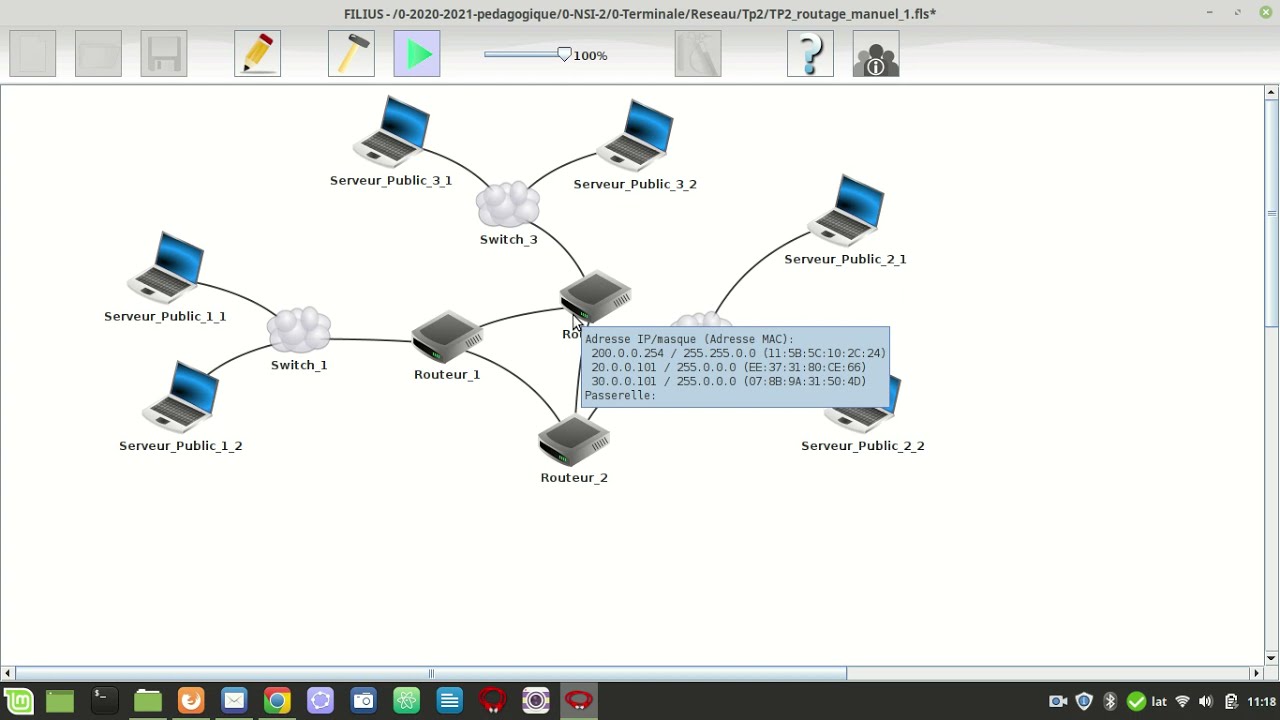The image size is (1280, 720).
Task: Select the Serveur_Public_1_2 laptop
Action: (181, 396)
